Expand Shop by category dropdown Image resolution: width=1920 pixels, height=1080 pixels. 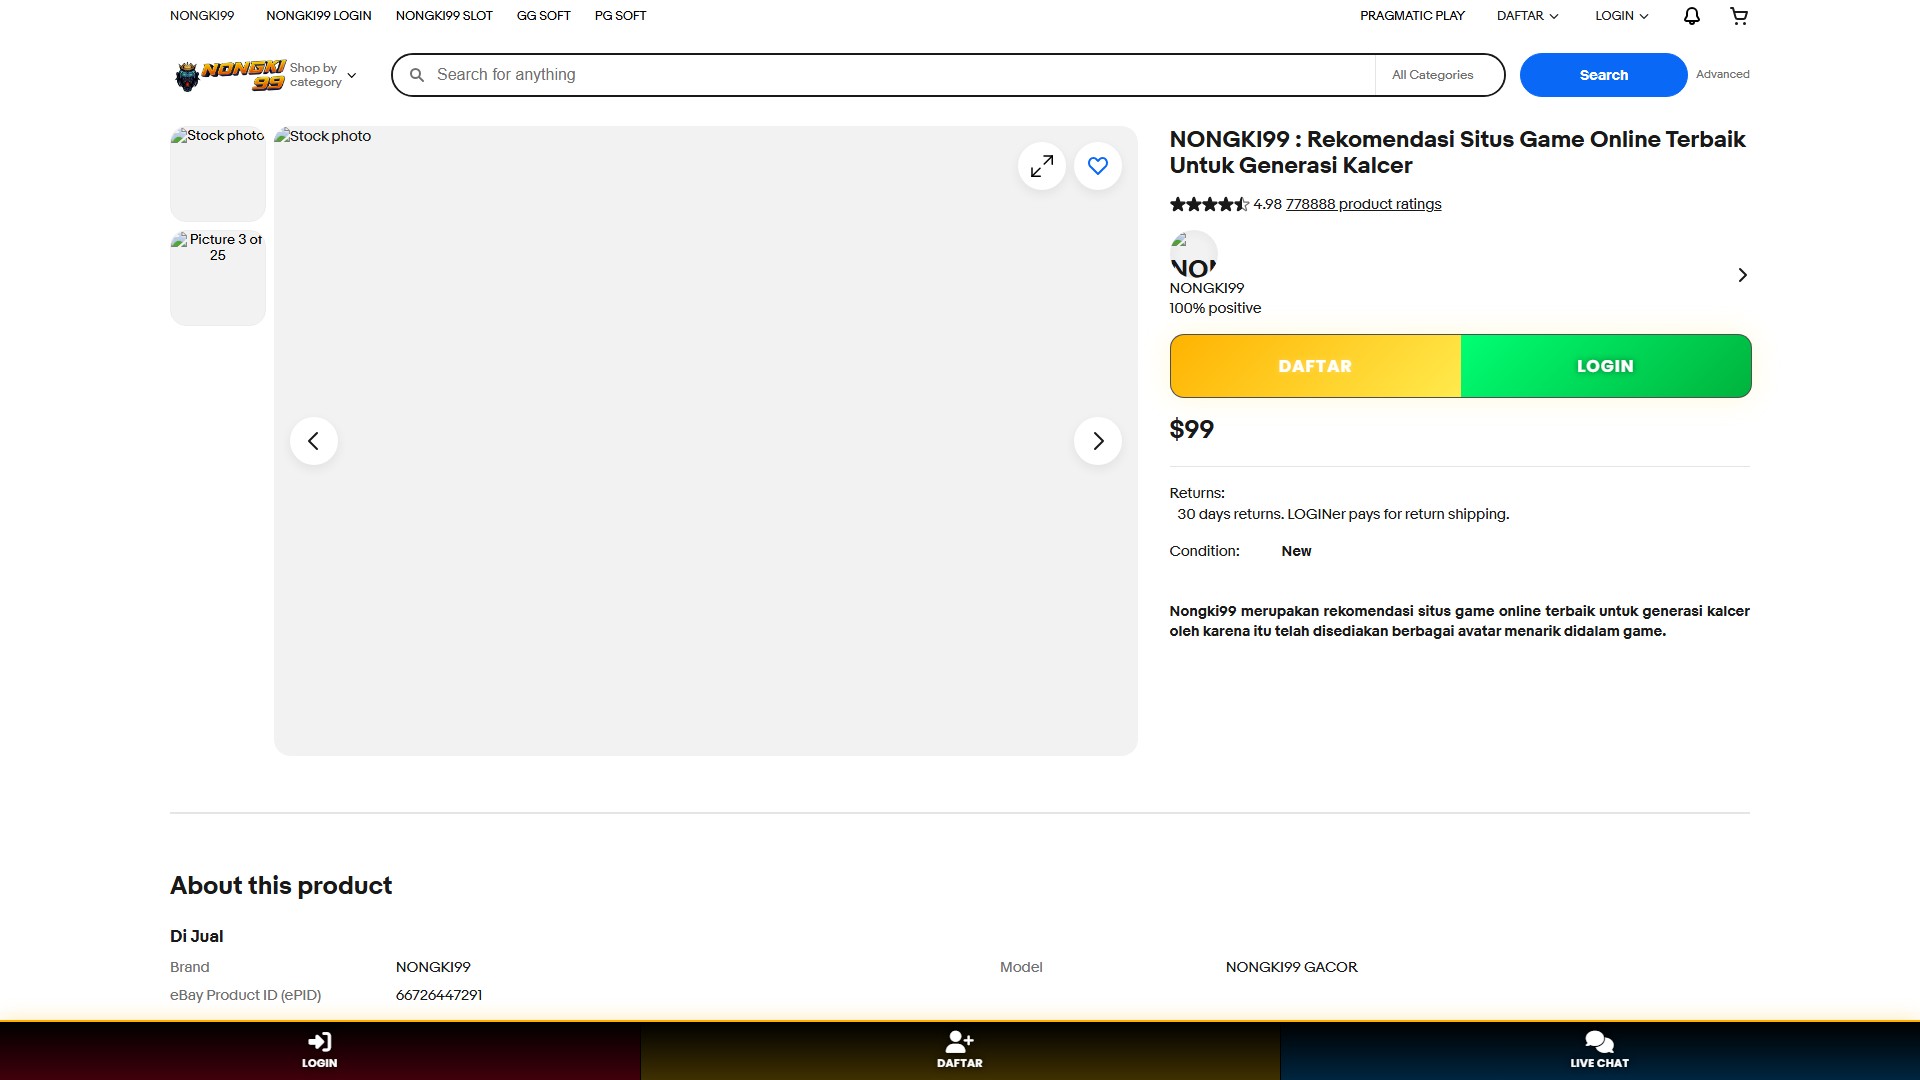point(323,75)
